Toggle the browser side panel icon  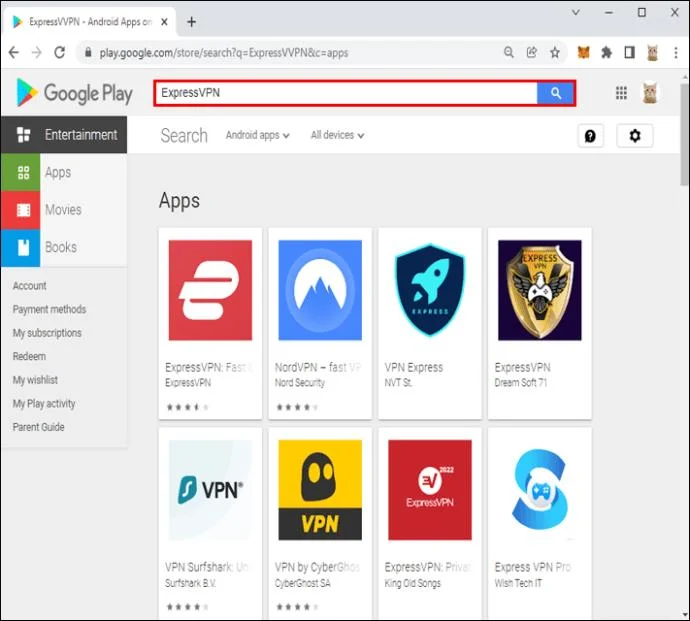point(629,53)
